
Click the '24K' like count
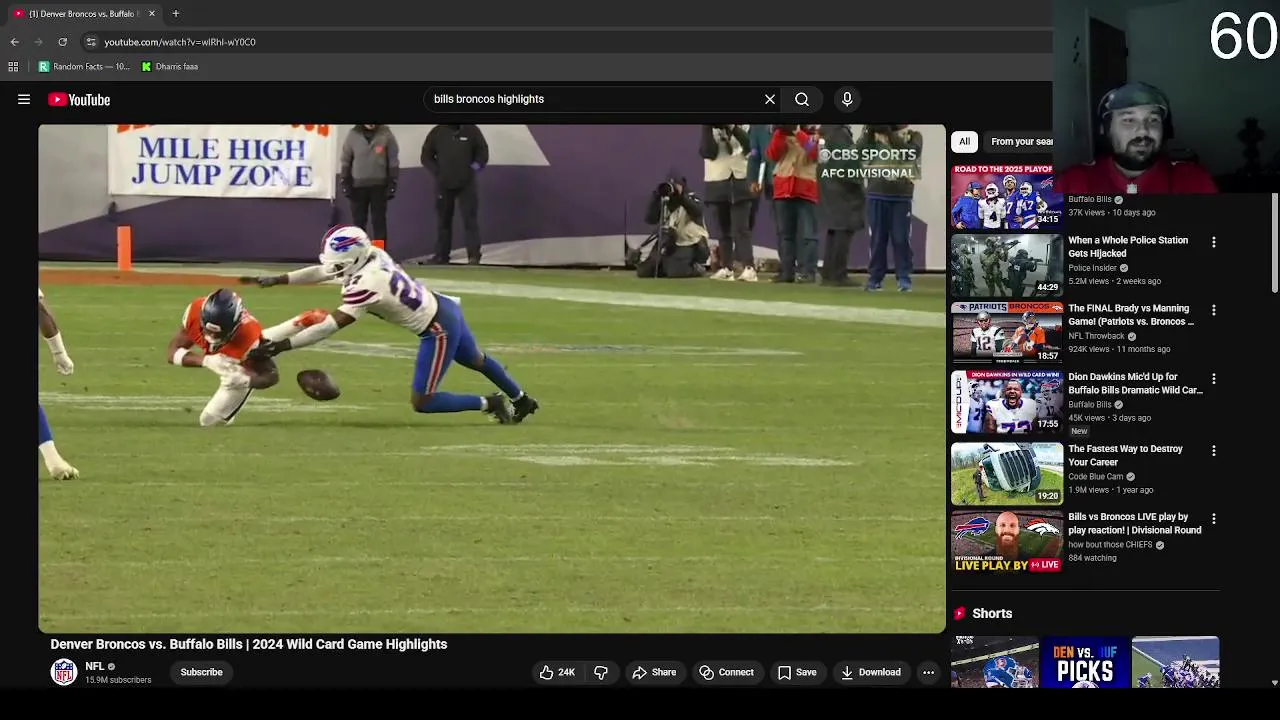[567, 672]
